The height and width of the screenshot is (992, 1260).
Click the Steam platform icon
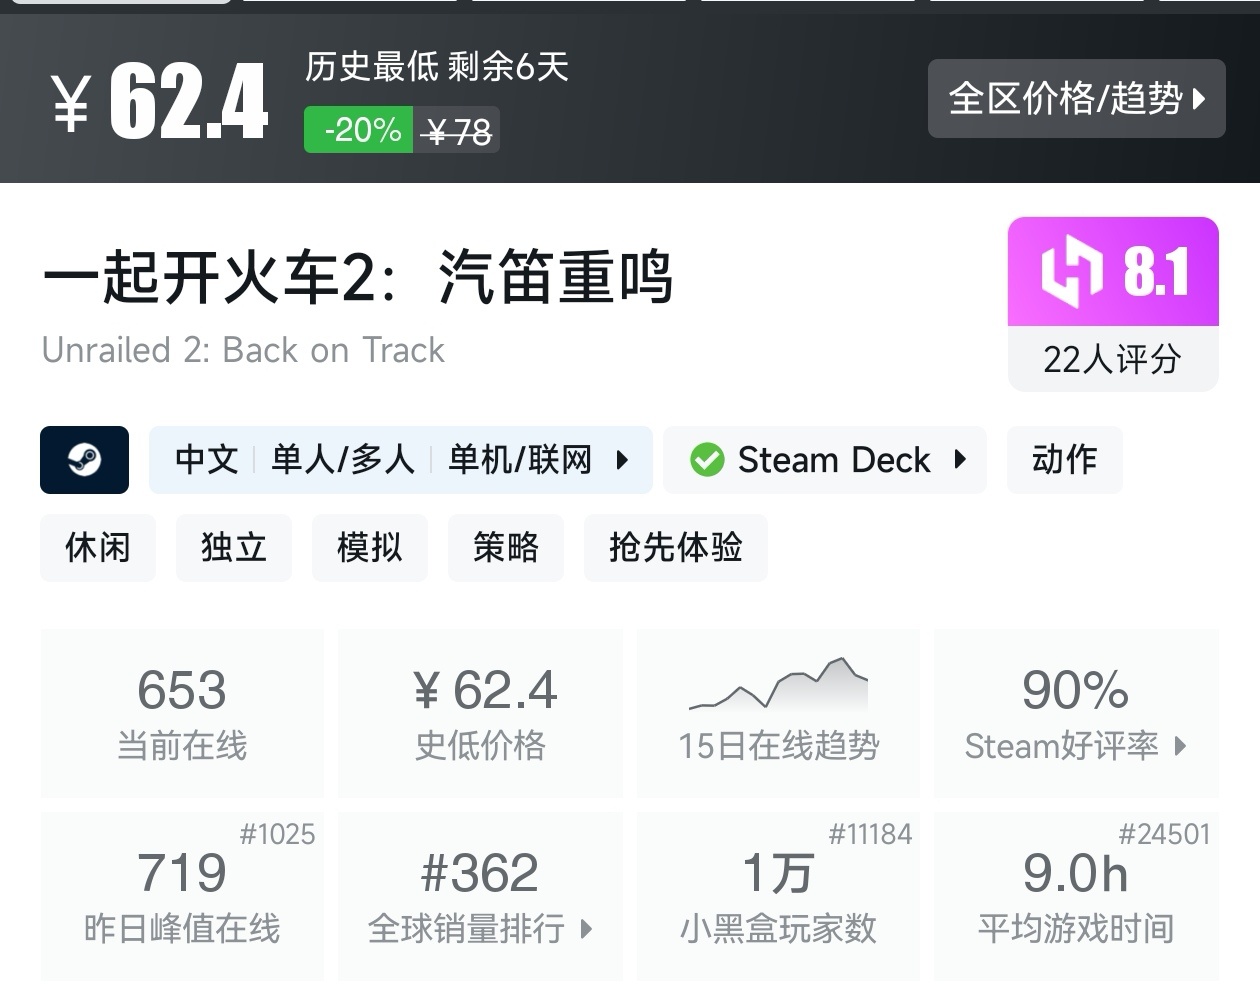coord(84,460)
